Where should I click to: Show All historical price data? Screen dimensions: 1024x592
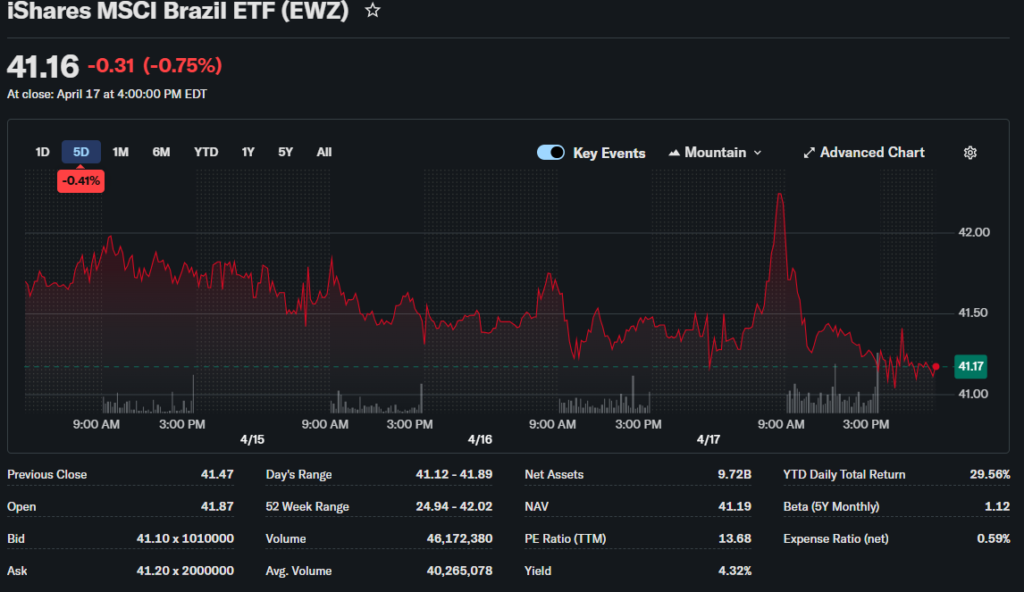click(324, 152)
